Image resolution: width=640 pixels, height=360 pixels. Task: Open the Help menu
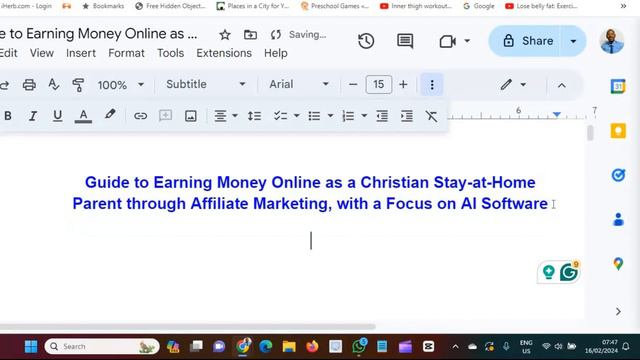click(276, 53)
